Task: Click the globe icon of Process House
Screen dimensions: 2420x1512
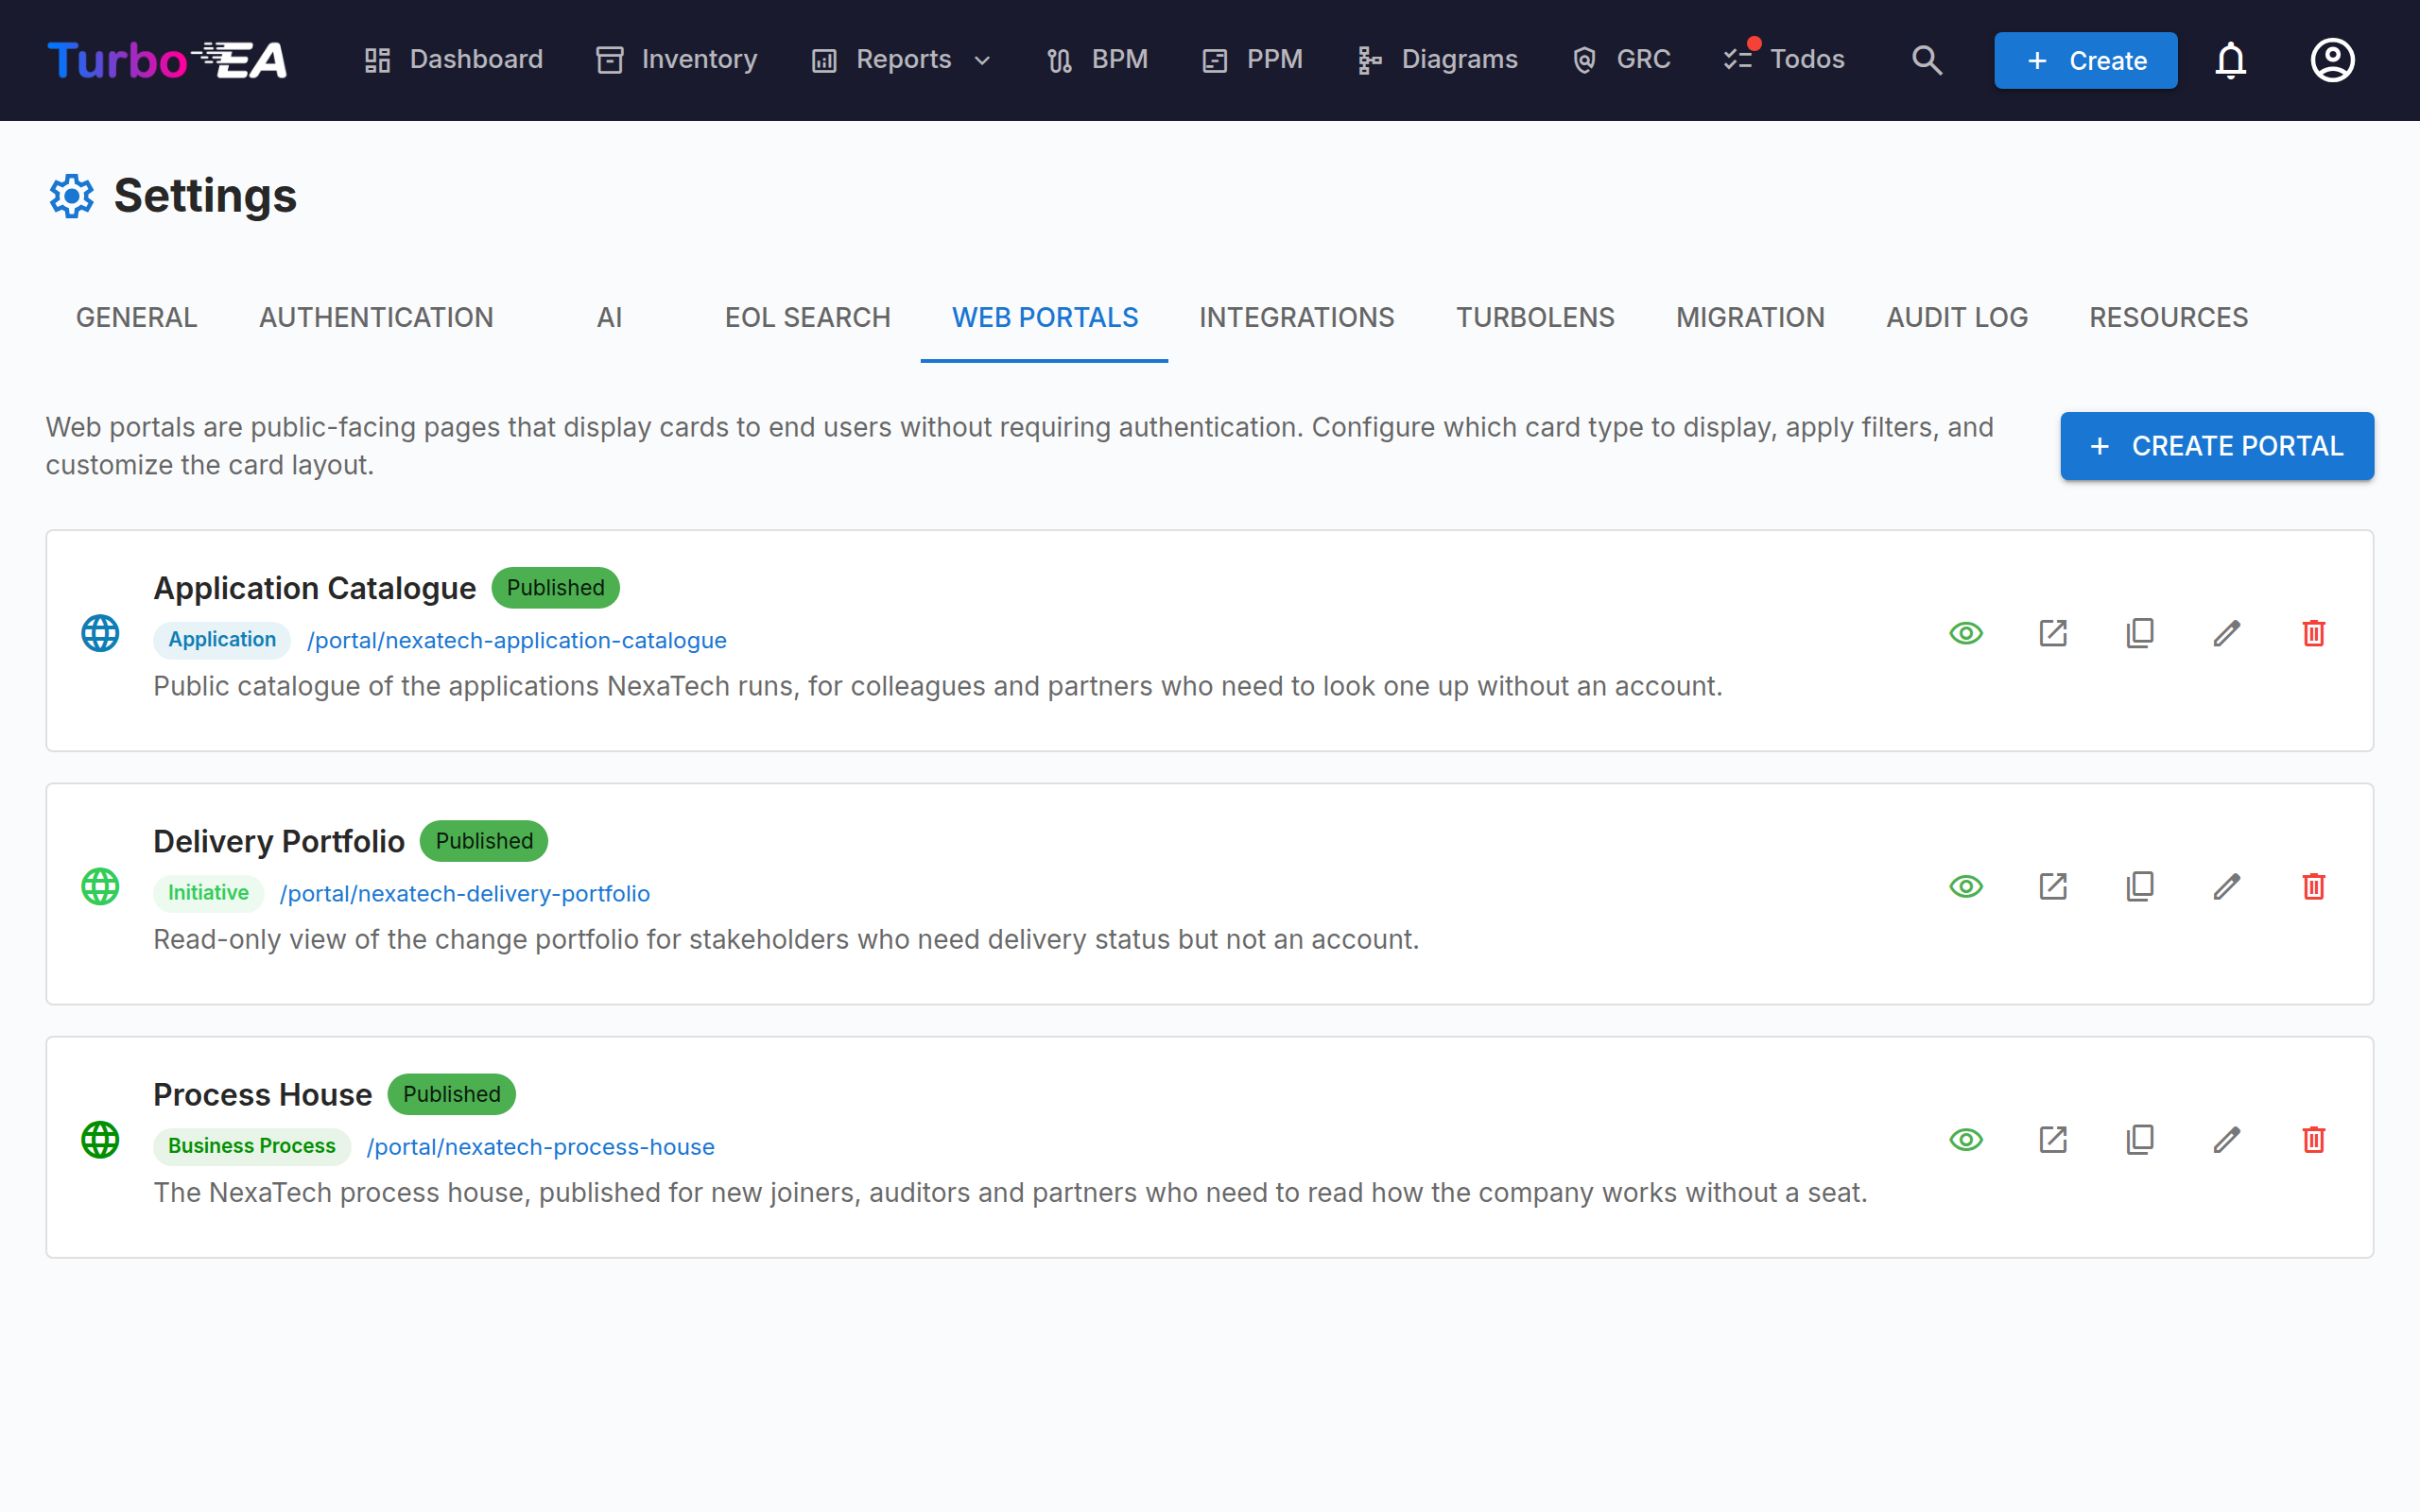Action: point(100,1139)
